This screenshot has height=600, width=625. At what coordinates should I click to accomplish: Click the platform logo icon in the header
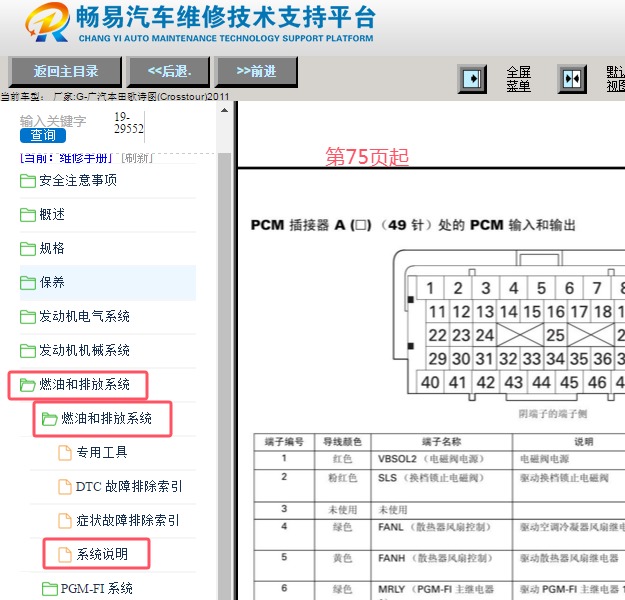click(47, 22)
